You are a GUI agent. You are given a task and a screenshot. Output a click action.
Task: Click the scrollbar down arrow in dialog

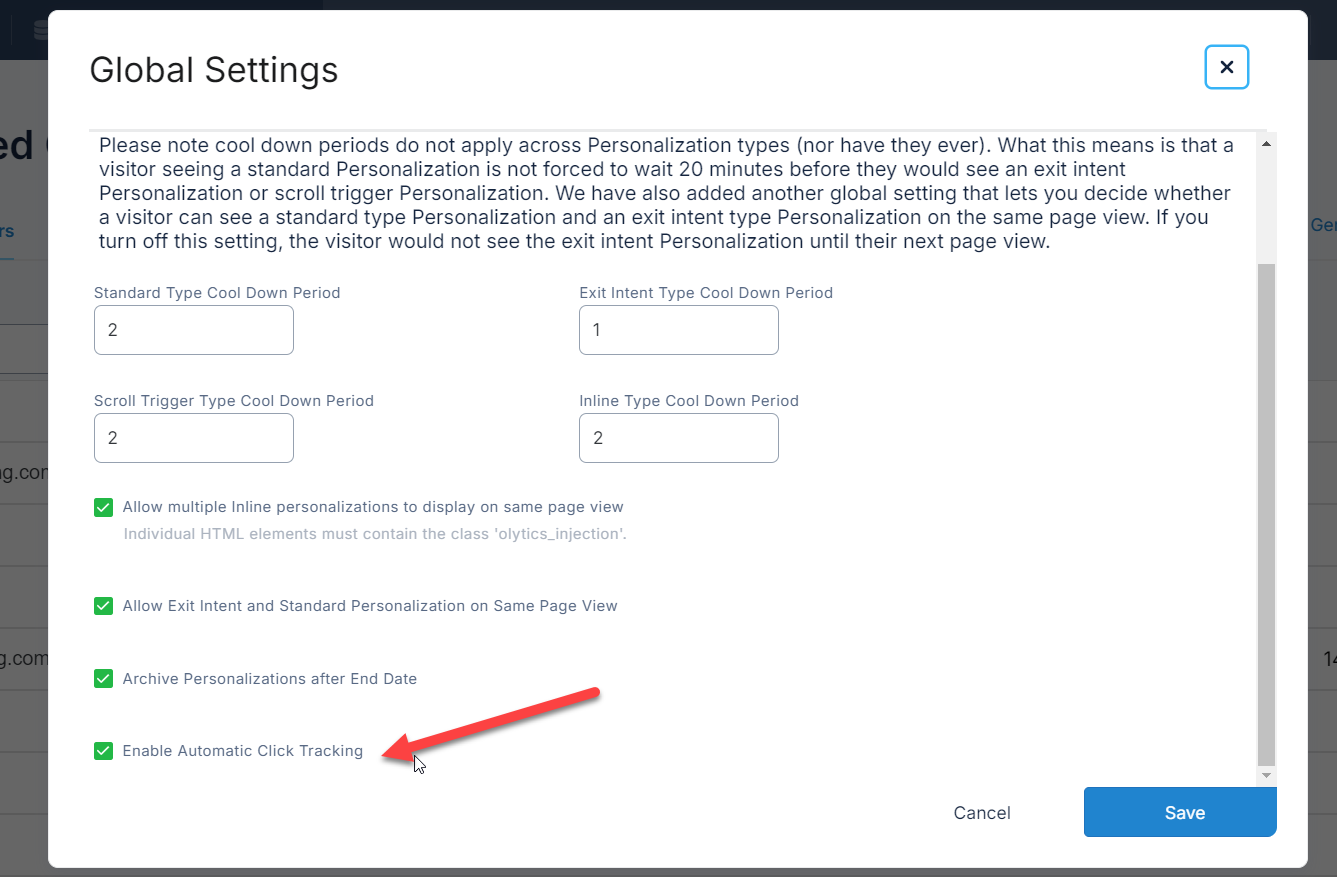pyautogui.click(x=1266, y=775)
